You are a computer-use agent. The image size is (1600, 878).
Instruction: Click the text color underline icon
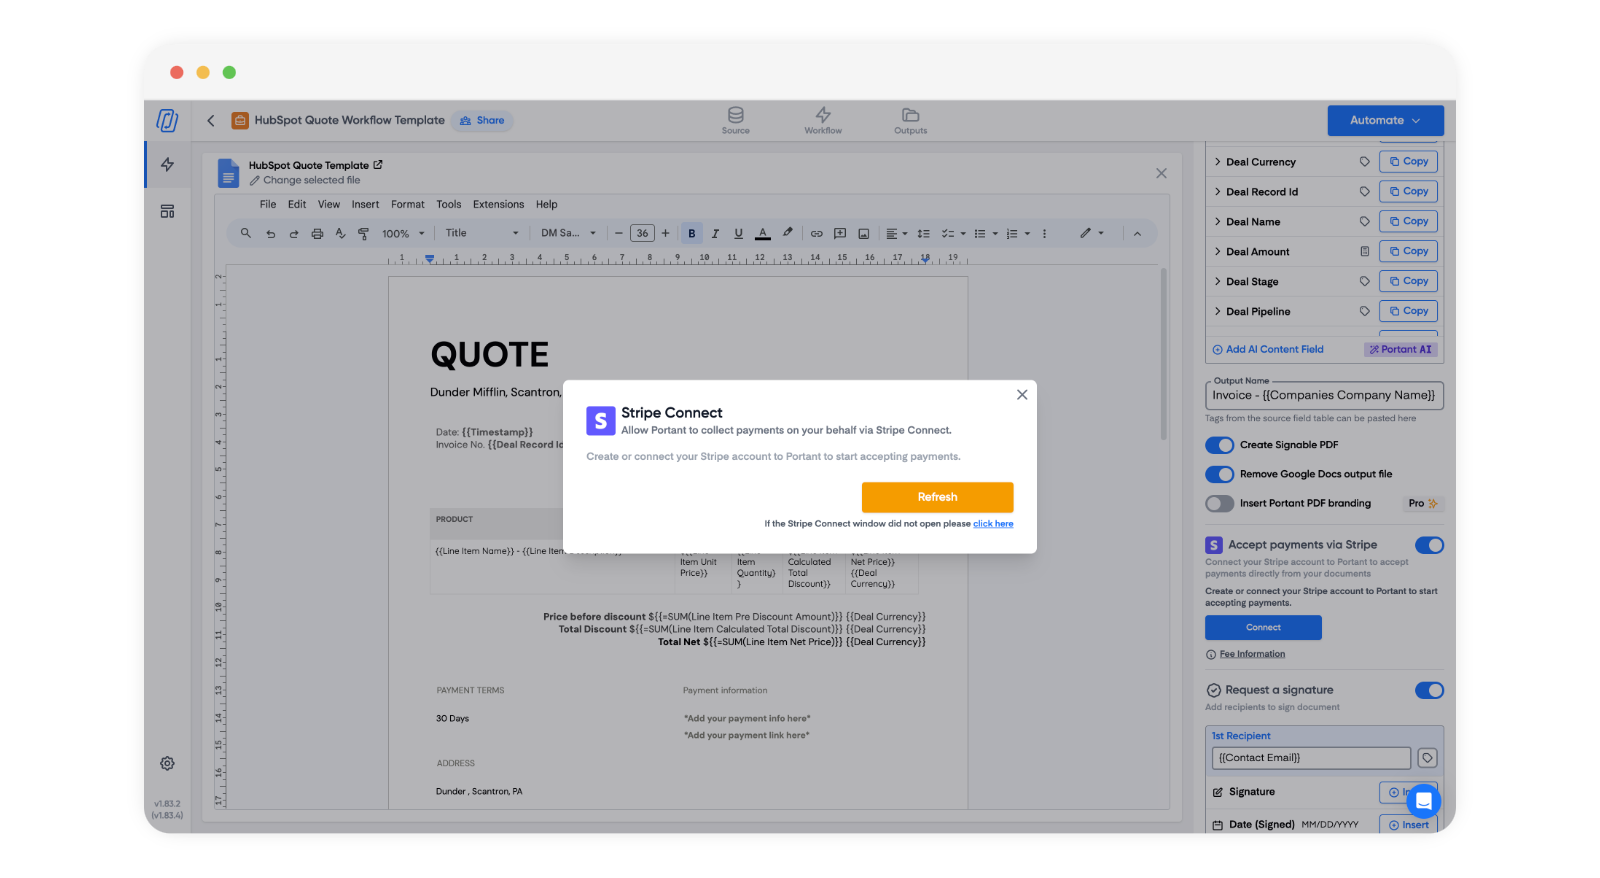pos(763,233)
